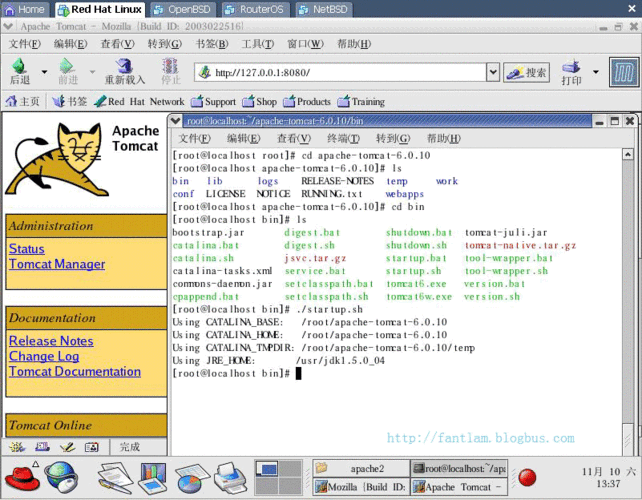Screen dimensions: 642x500
Task: Launch the presentation panel icon
Action: [153, 477]
